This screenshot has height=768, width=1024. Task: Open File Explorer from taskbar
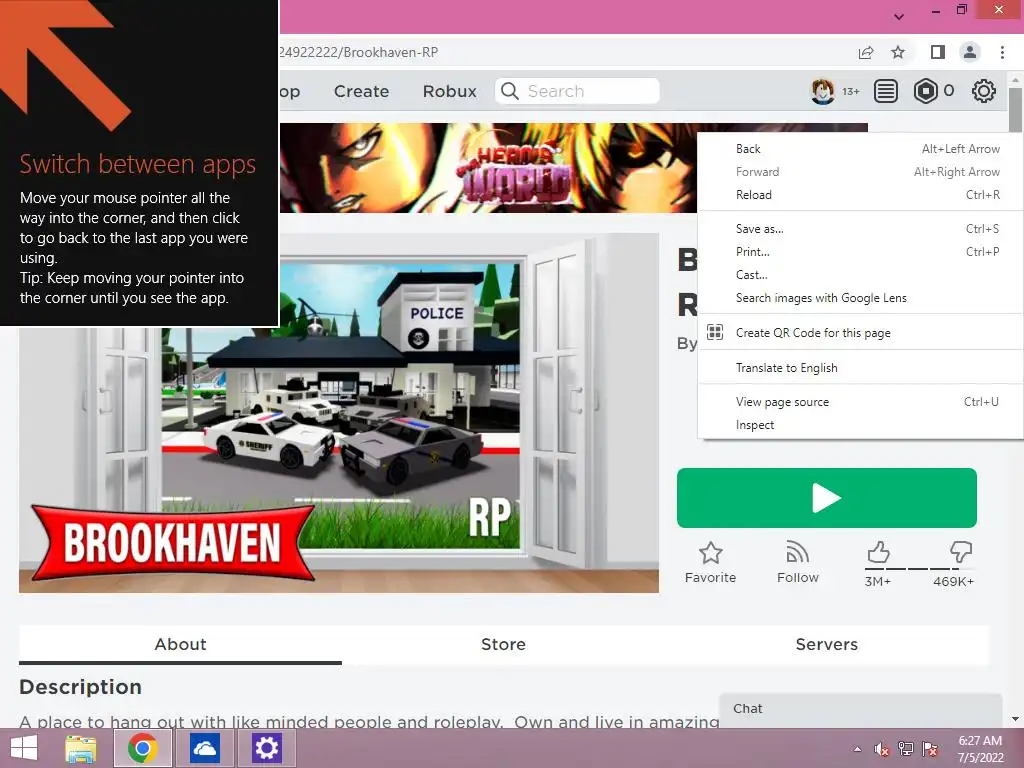[81, 748]
